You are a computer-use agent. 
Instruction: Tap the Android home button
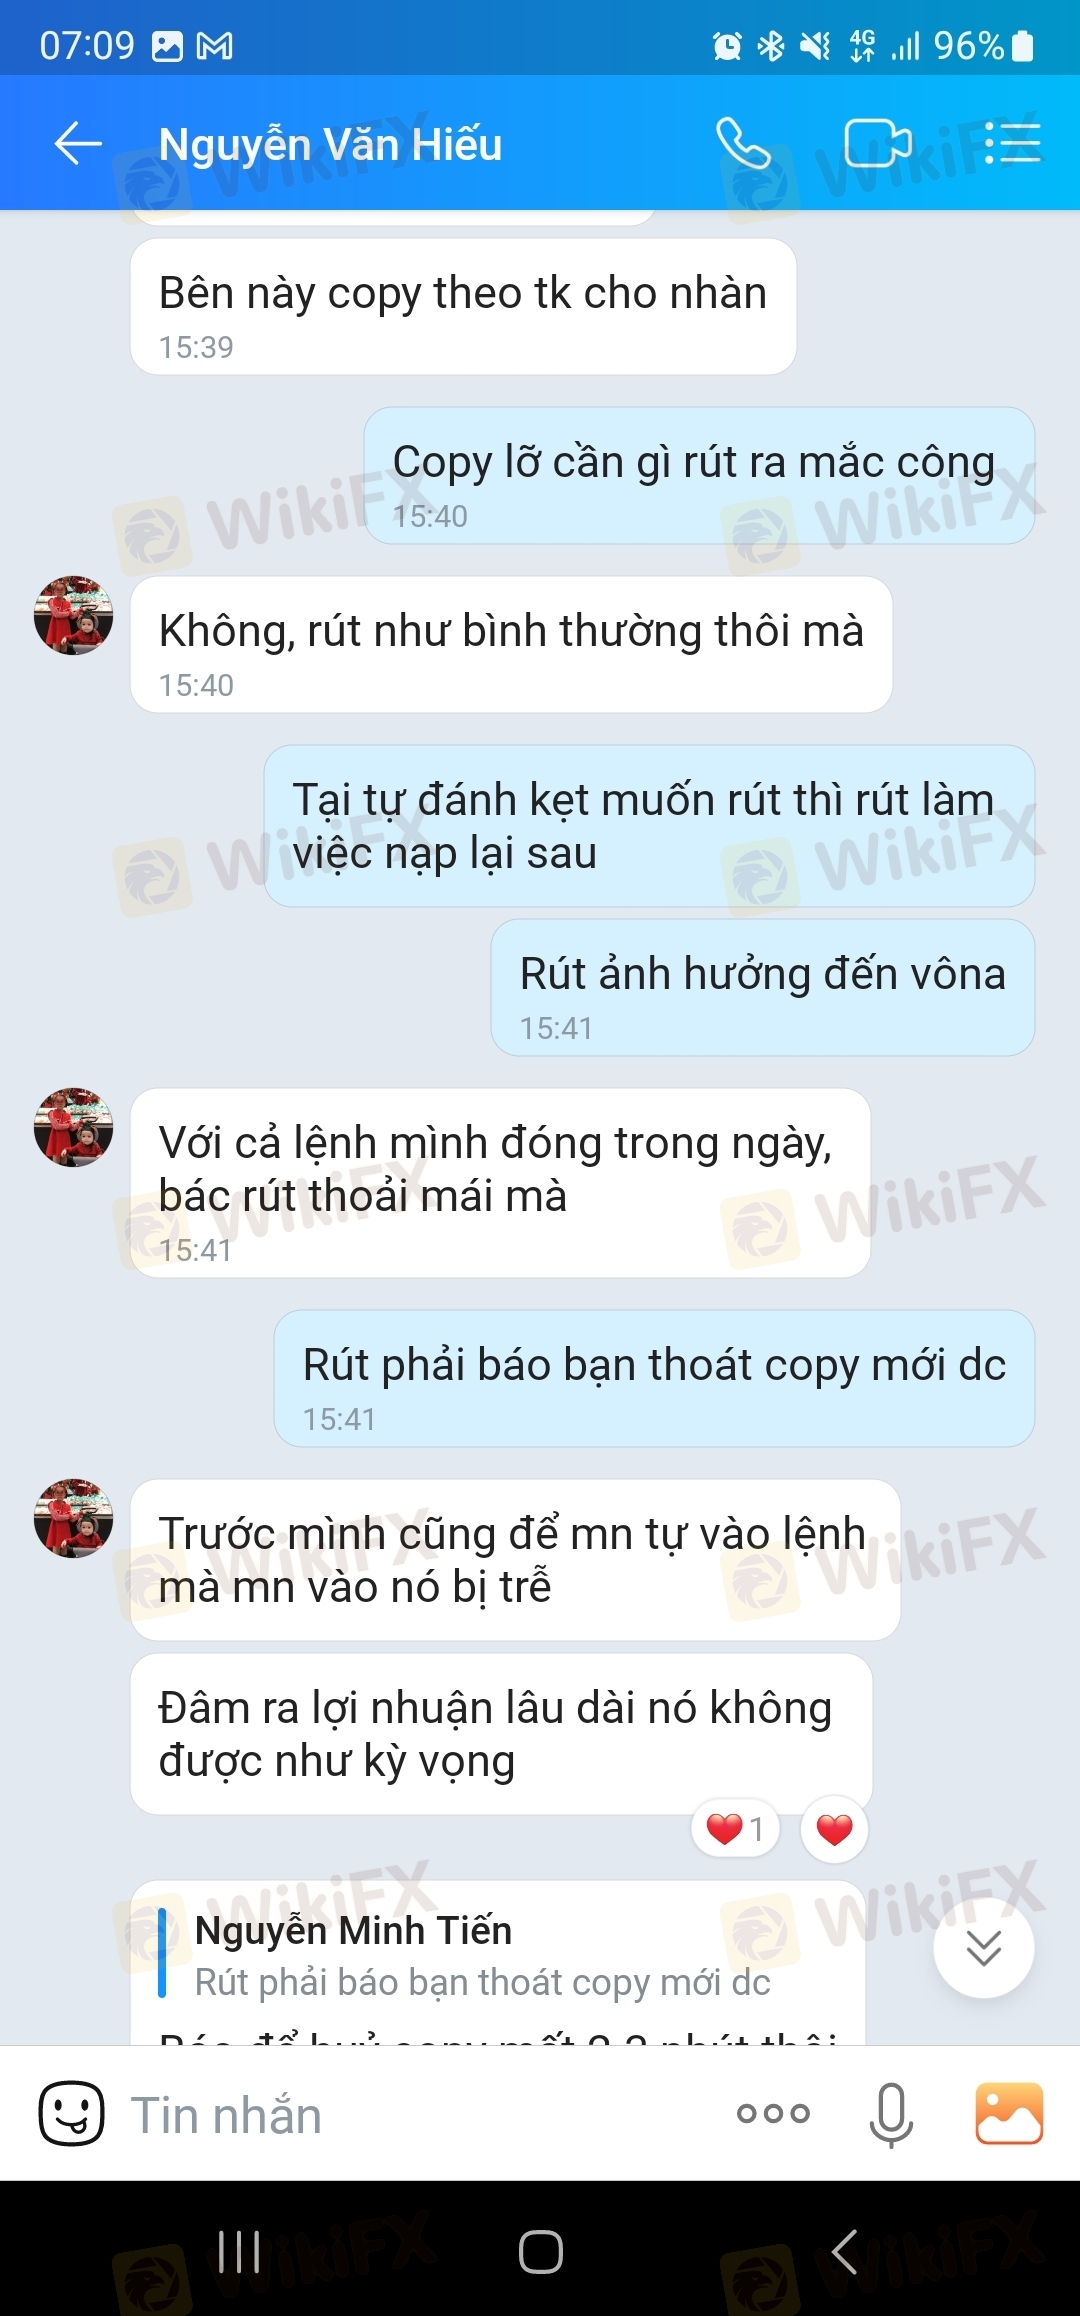540,2252
